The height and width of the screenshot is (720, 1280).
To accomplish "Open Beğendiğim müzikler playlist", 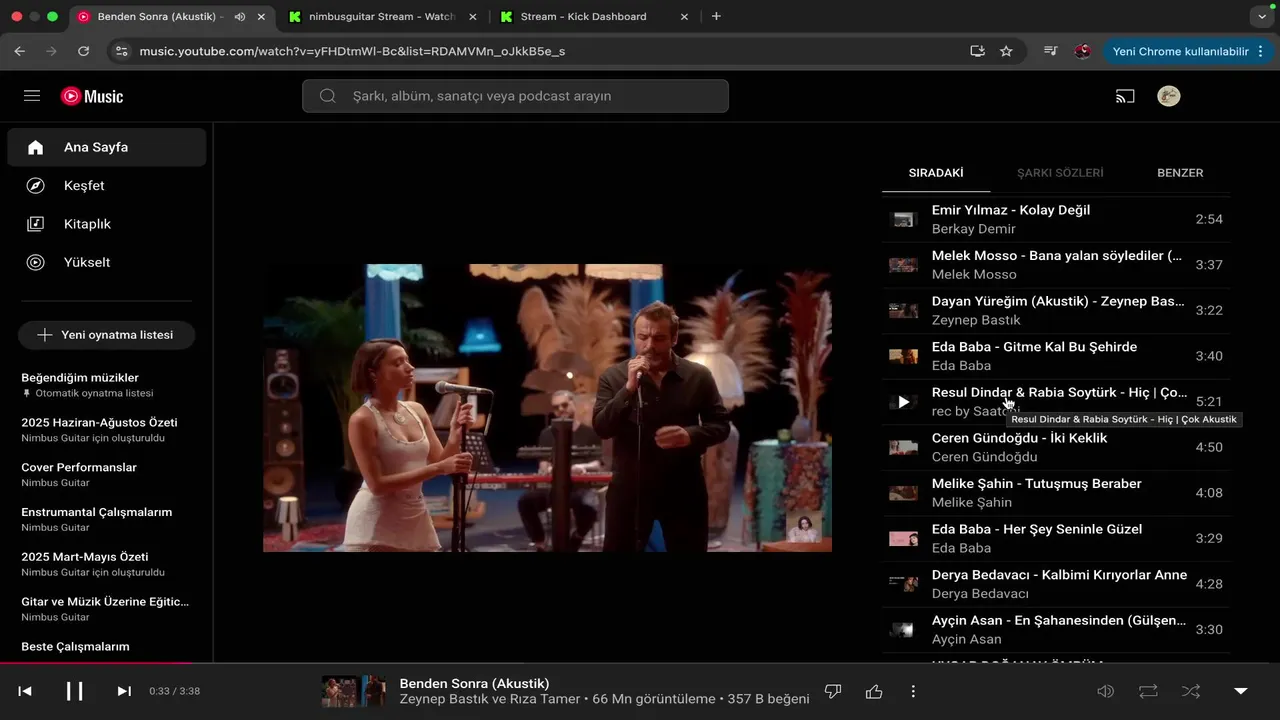I will tap(106, 385).
